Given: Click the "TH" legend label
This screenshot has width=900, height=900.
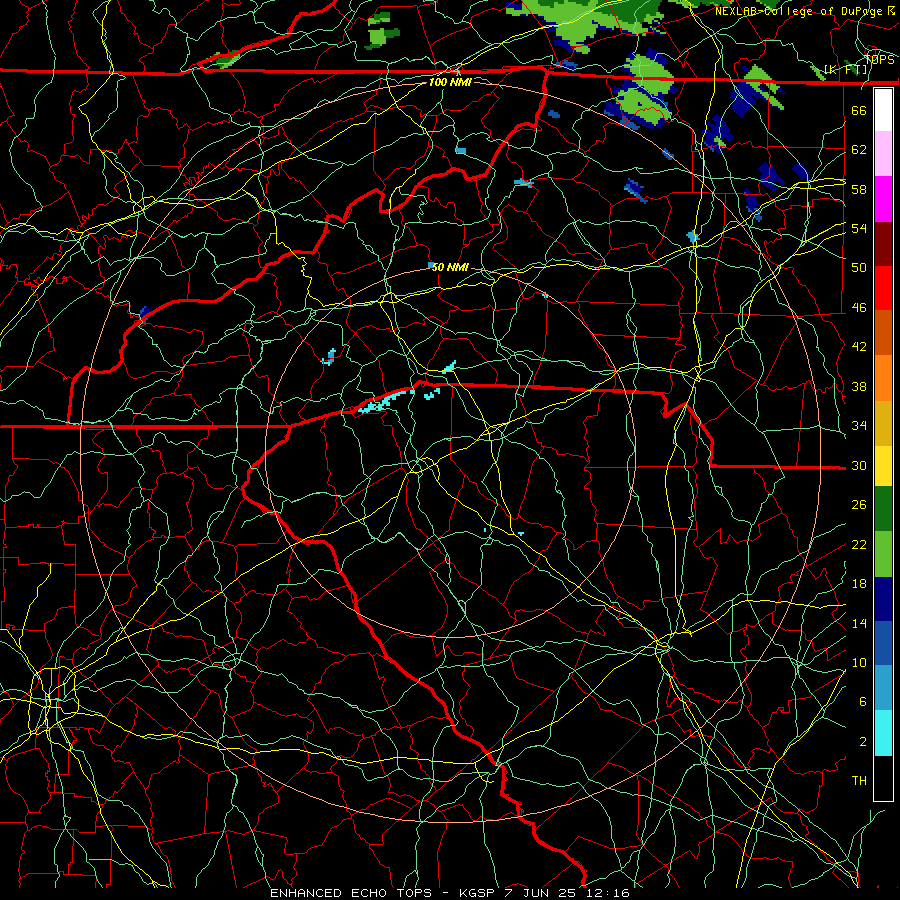Looking at the screenshot, I should coord(859,781).
